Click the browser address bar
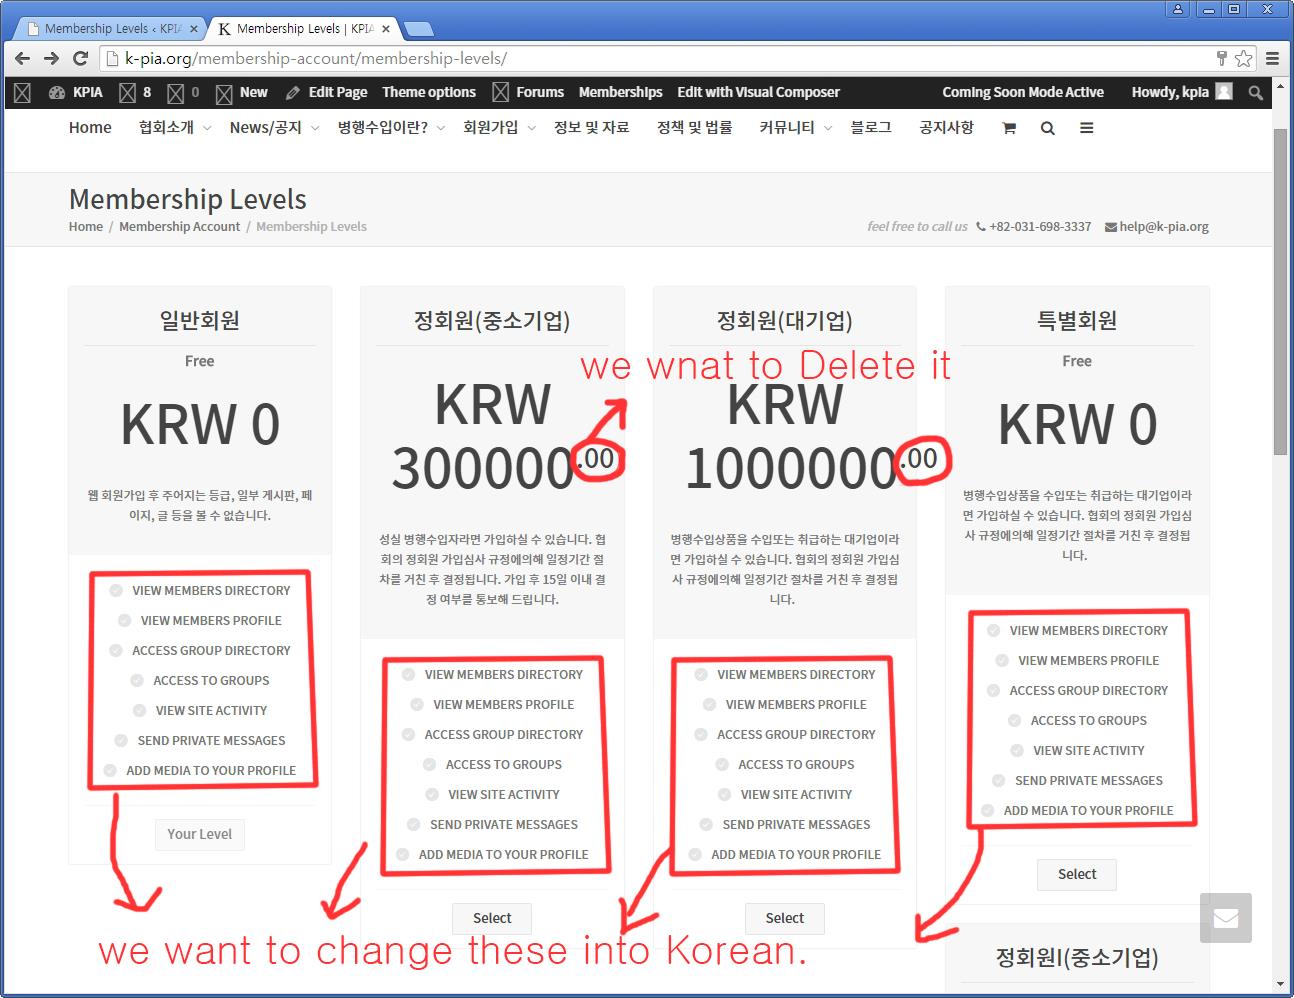 pyautogui.click(x=650, y=59)
